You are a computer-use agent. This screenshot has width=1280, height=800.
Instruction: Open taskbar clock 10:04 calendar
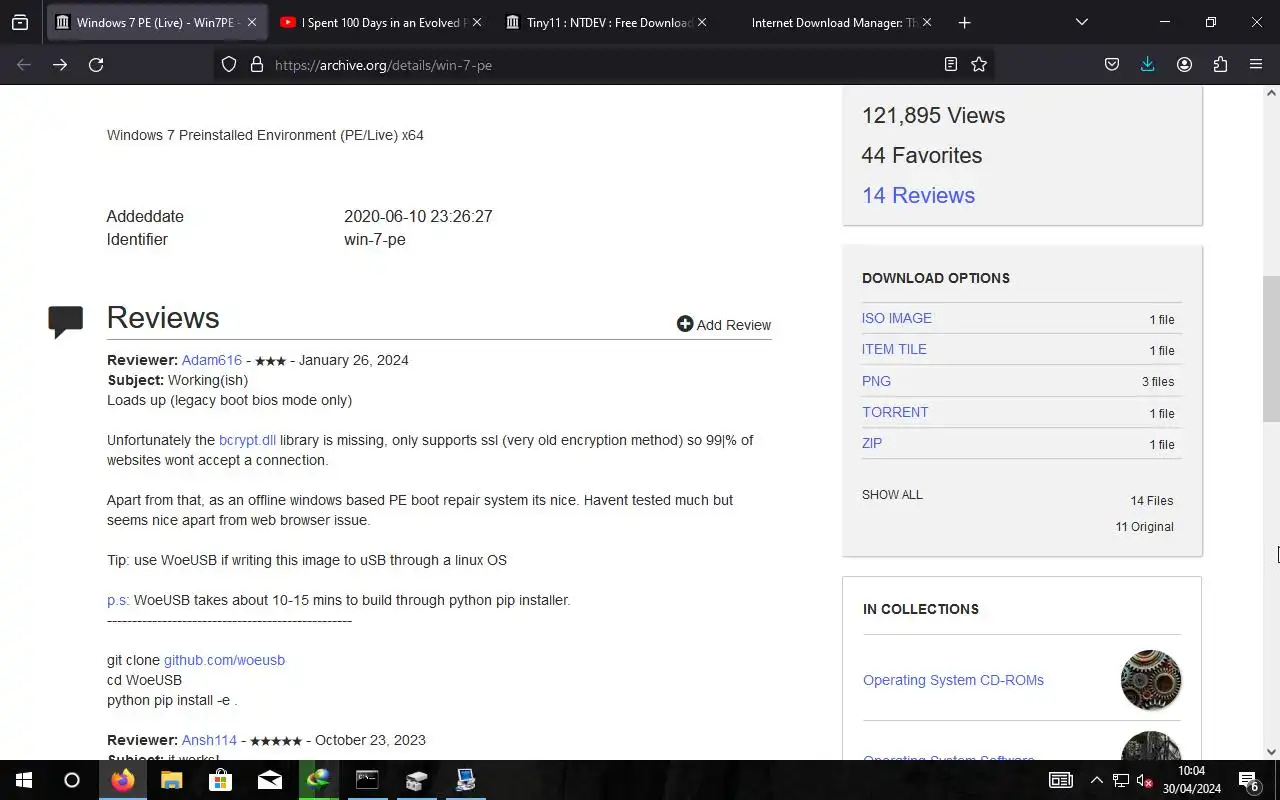point(1191,780)
